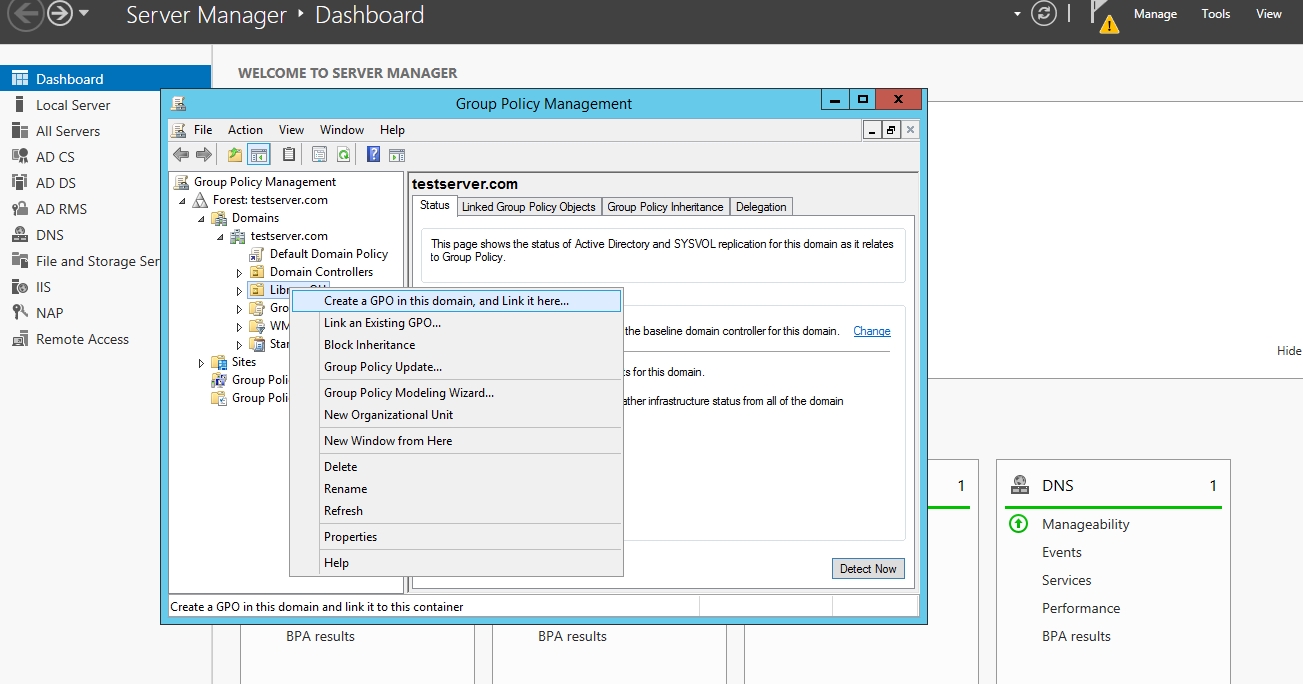Expand the Domain Controllers tree node
This screenshot has width=1303, height=684.
(x=239, y=272)
